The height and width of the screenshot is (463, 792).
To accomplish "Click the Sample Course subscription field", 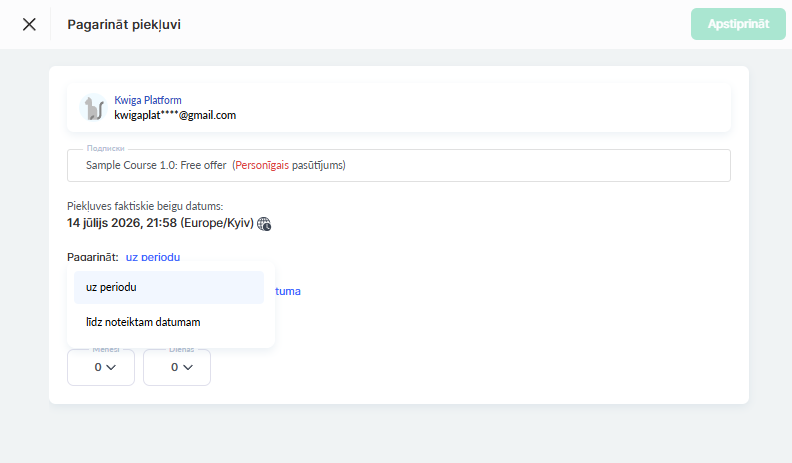I will coord(399,165).
